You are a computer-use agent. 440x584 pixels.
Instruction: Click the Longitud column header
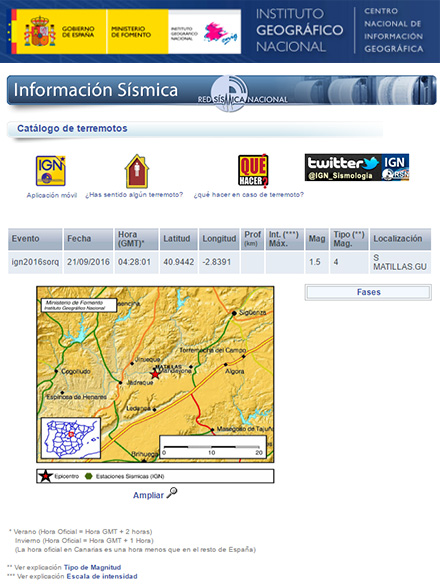219,239
